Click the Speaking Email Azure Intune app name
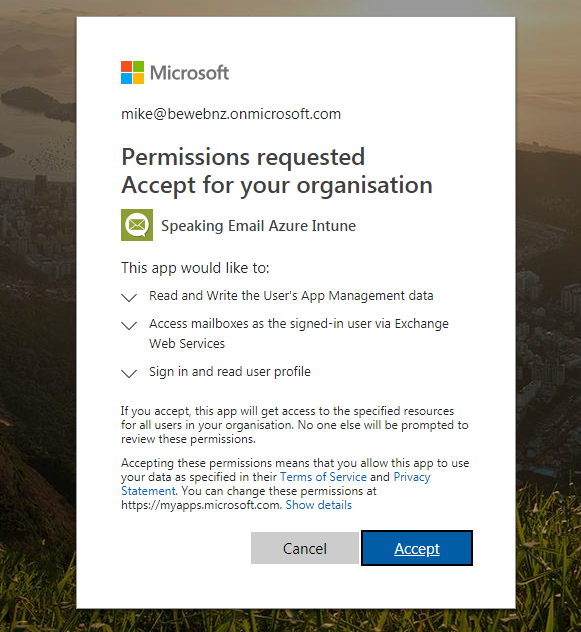 [x=258, y=226]
